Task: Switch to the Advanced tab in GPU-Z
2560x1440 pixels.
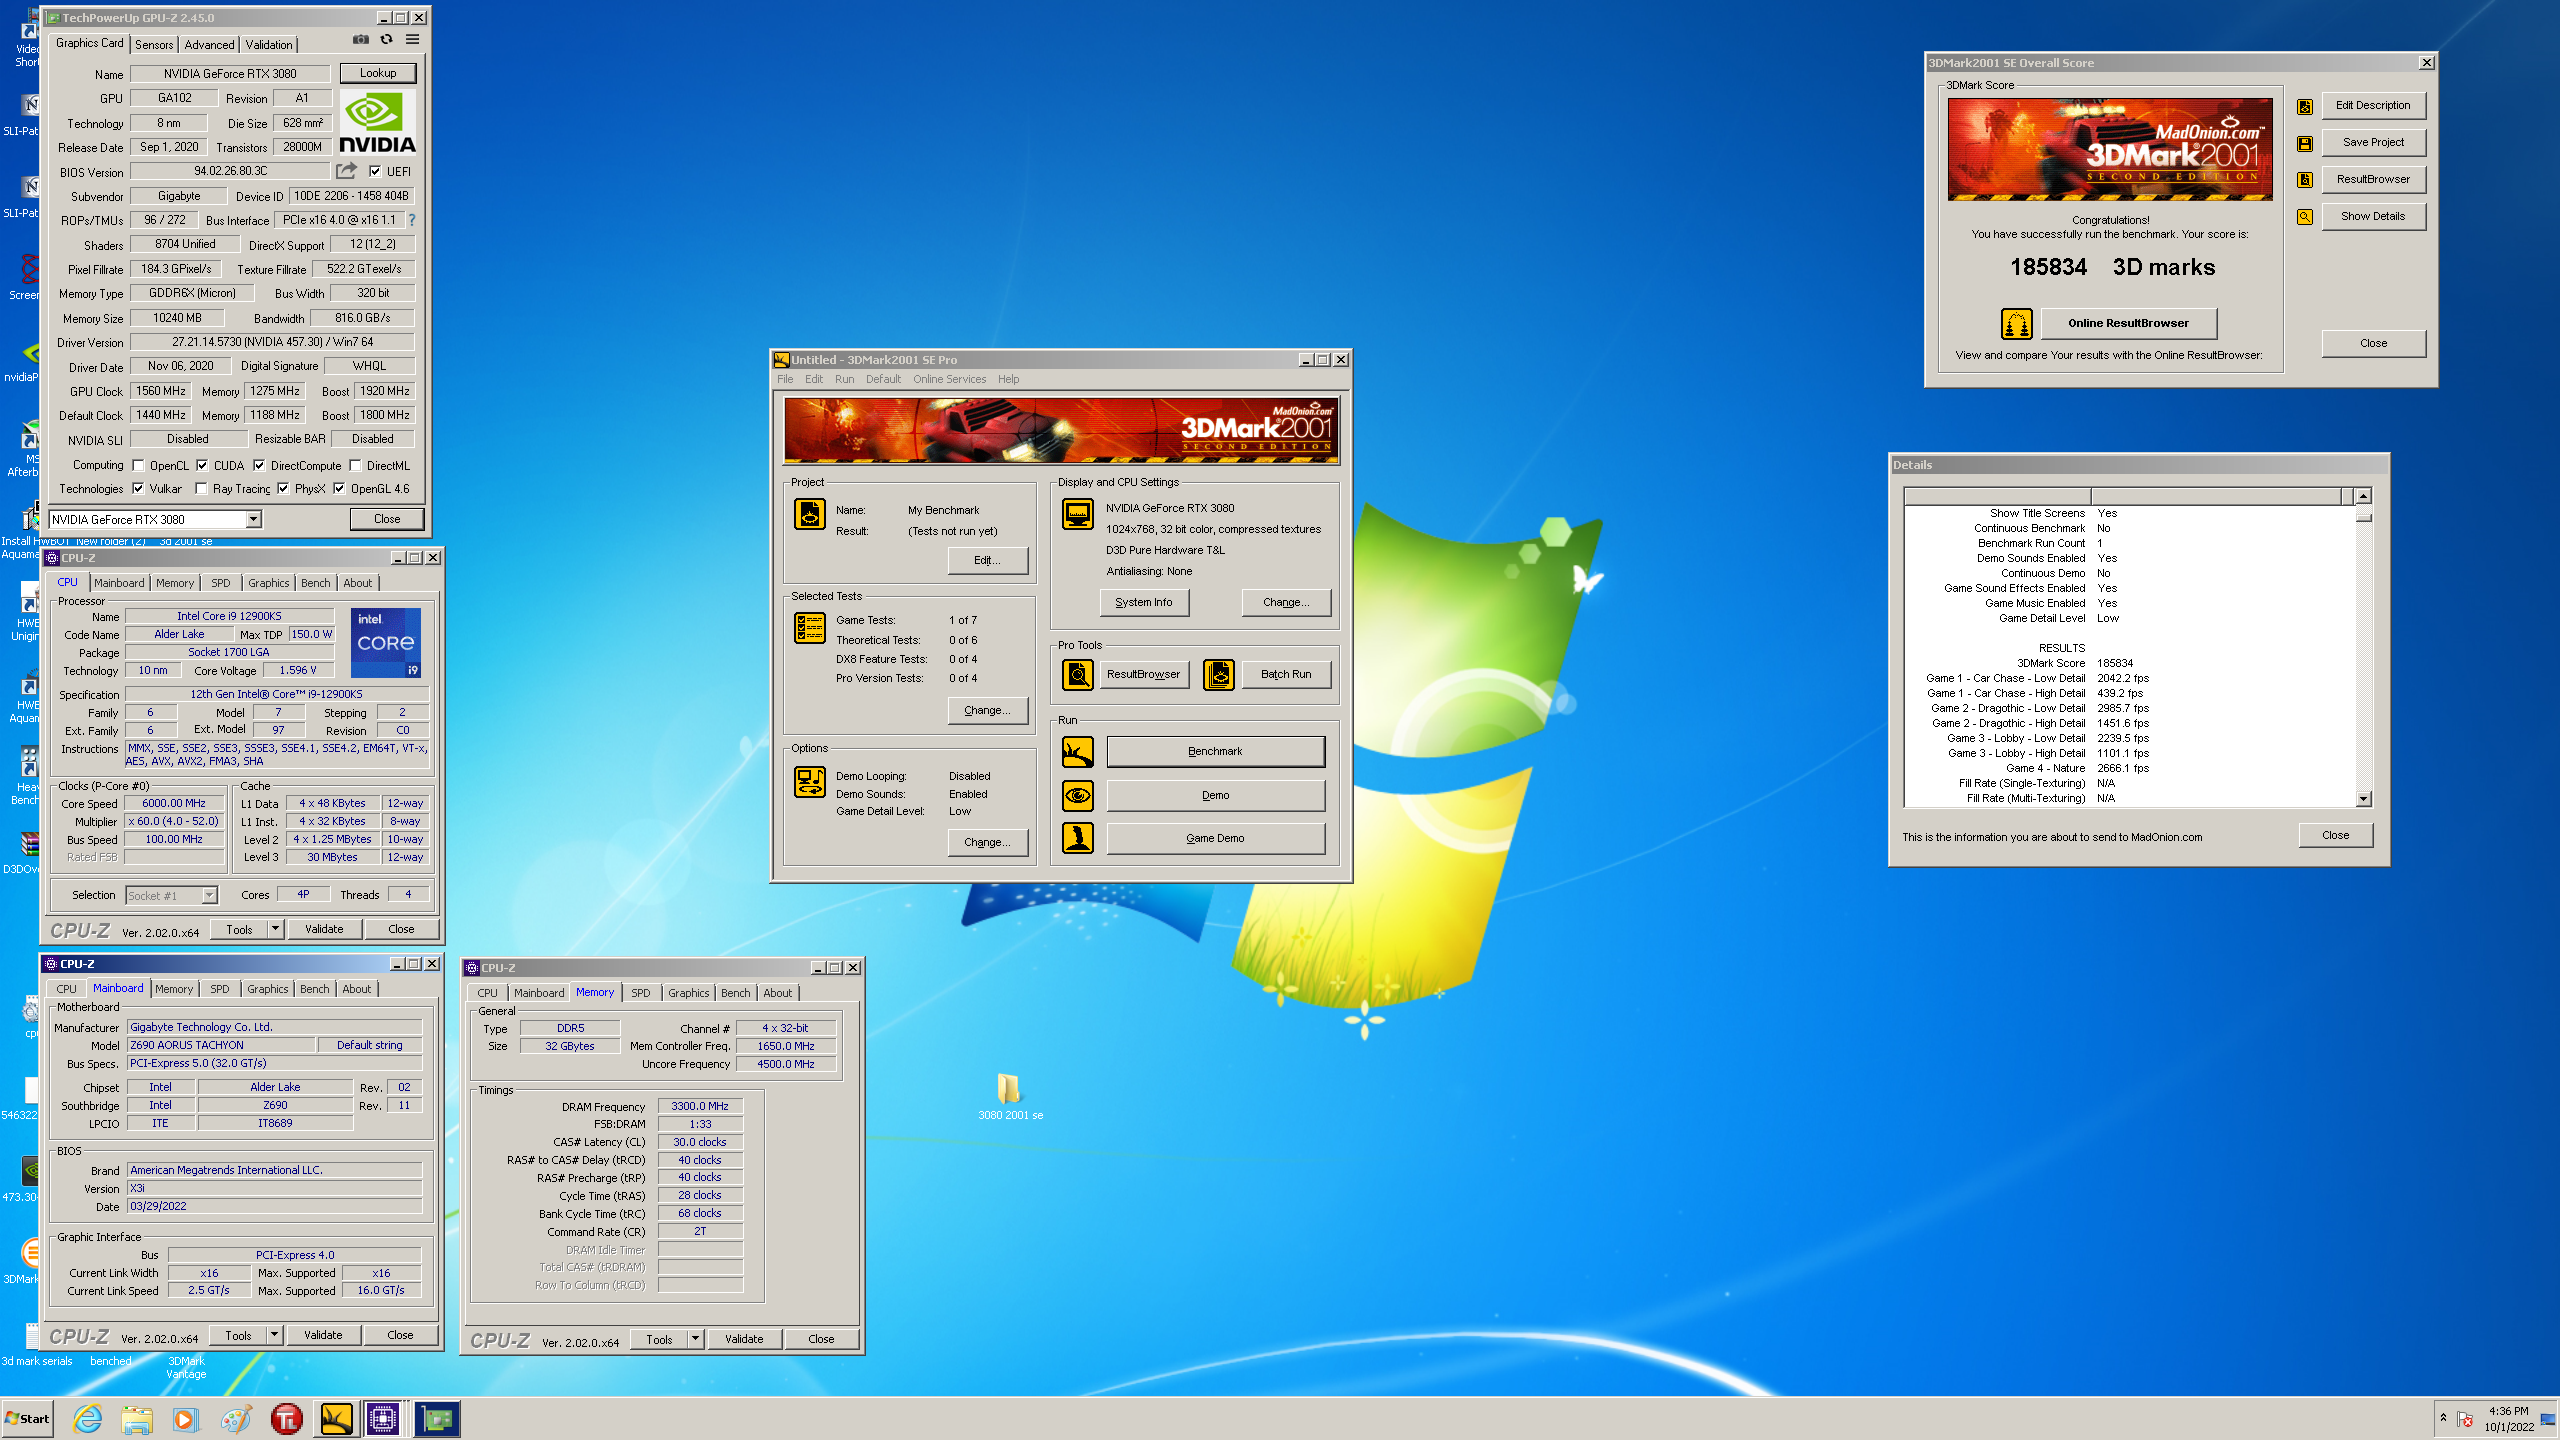Action: click(209, 45)
